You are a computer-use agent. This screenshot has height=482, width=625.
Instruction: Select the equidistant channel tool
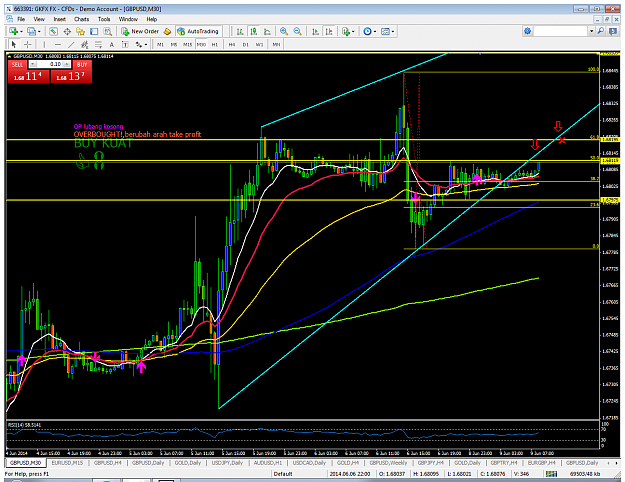[85, 45]
